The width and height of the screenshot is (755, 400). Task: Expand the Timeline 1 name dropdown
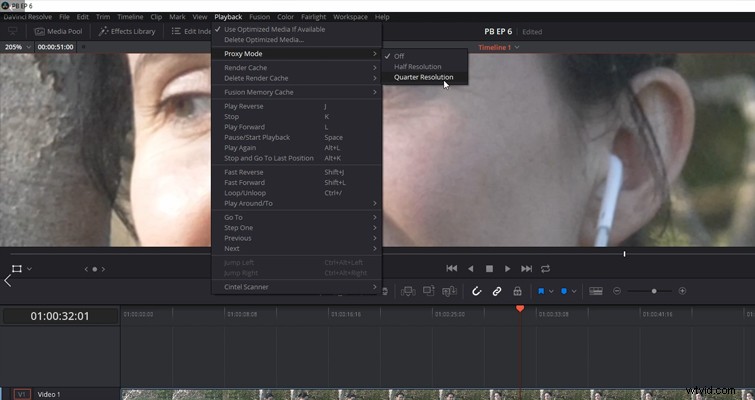pyautogui.click(x=499, y=47)
